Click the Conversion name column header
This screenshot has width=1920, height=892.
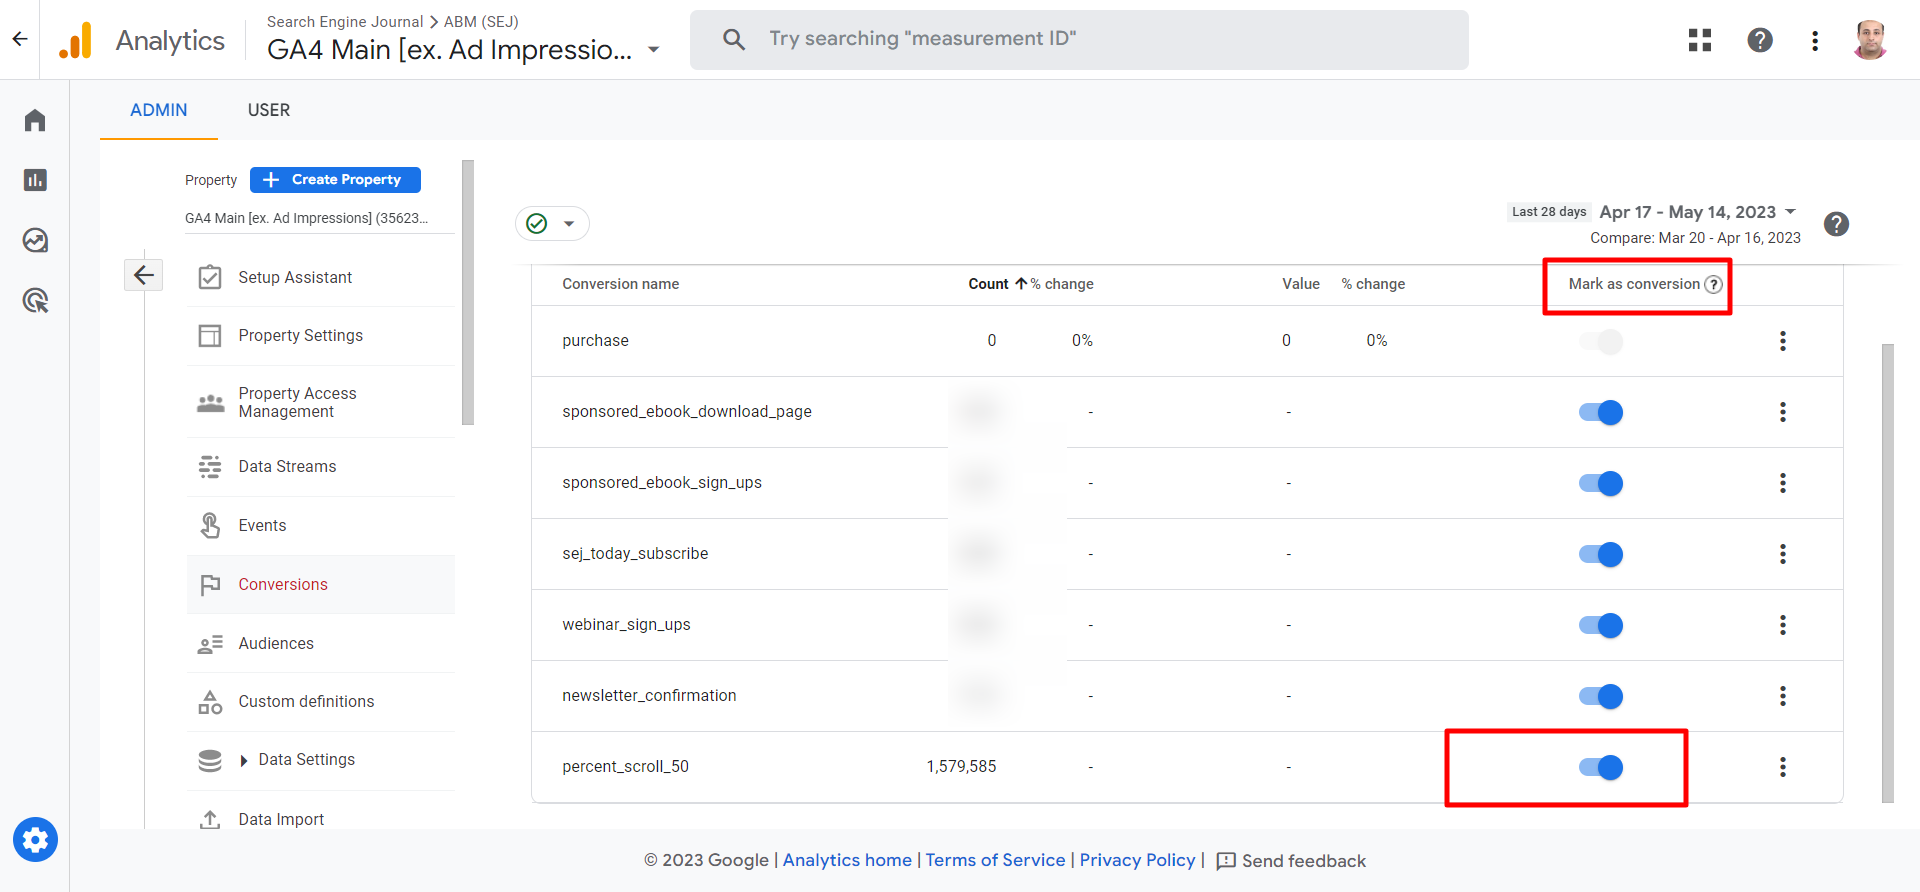tap(620, 284)
